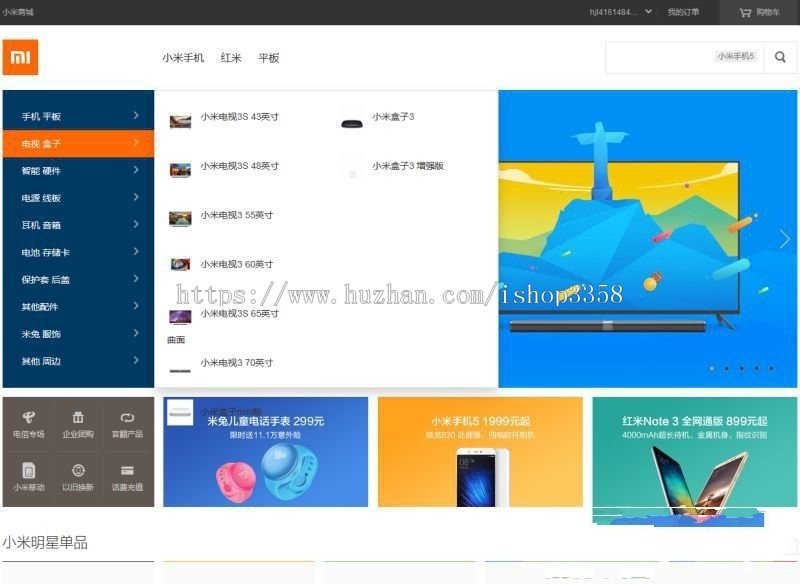Open the 红米 navigation item
The height and width of the screenshot is (584, 800).
[x=231, y=58]
